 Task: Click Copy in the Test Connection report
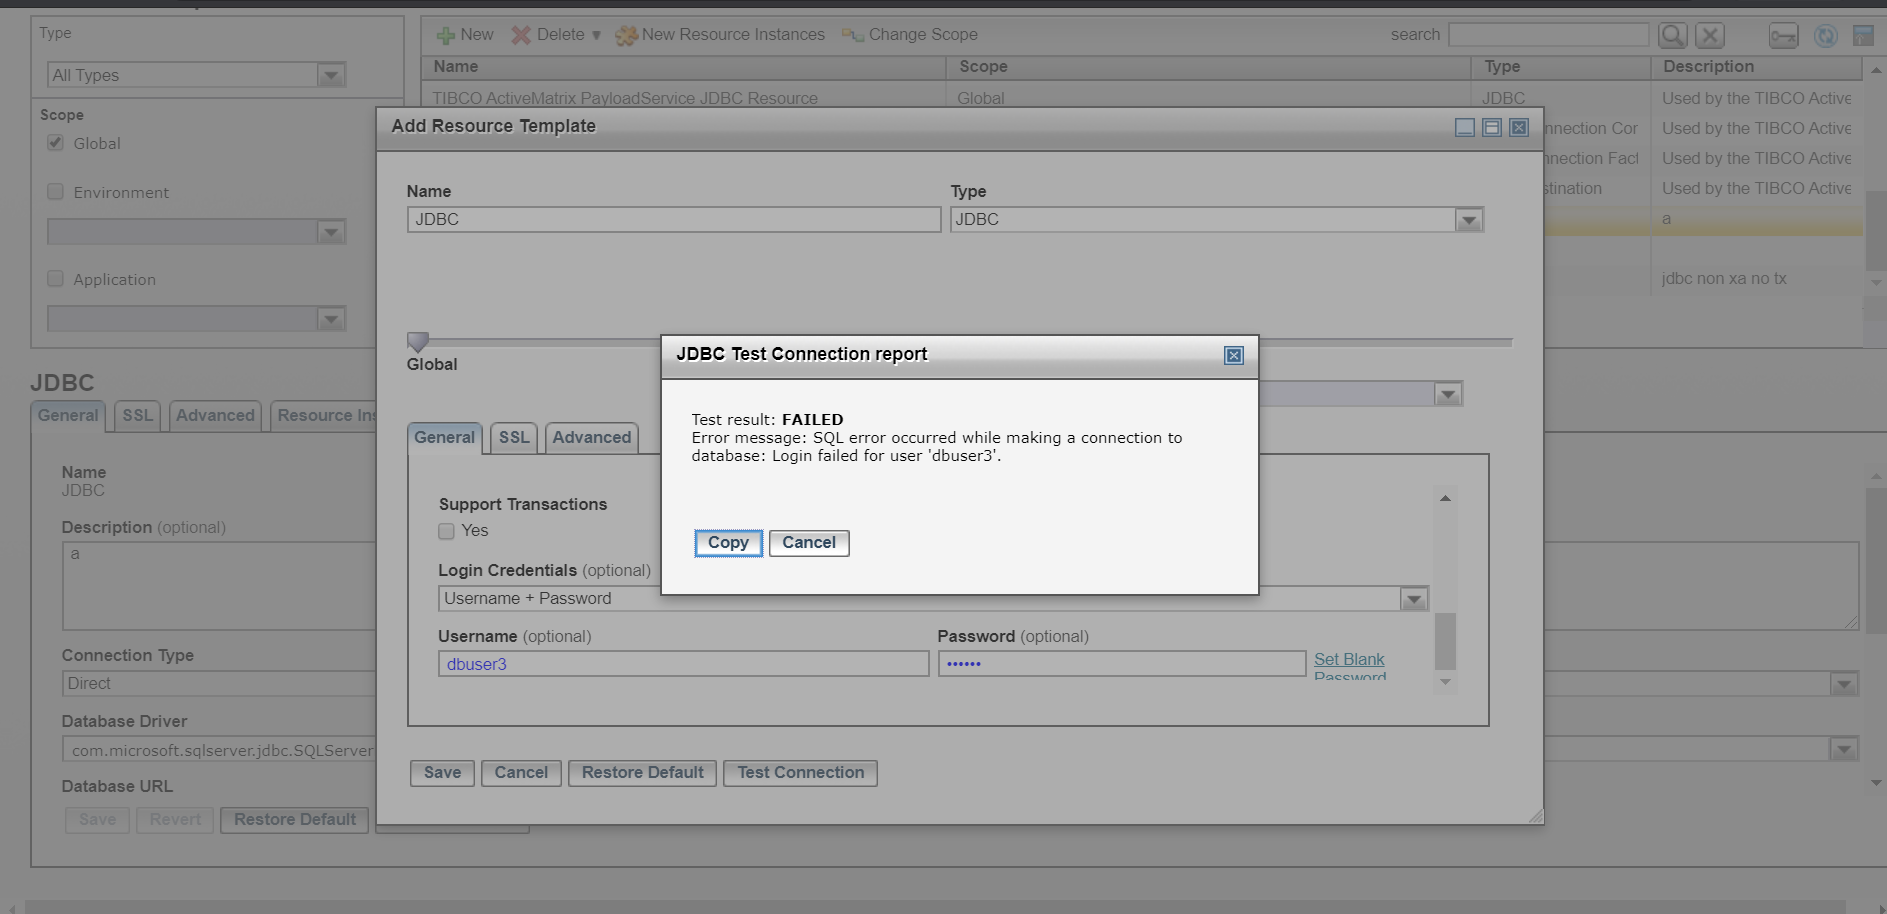728,543
